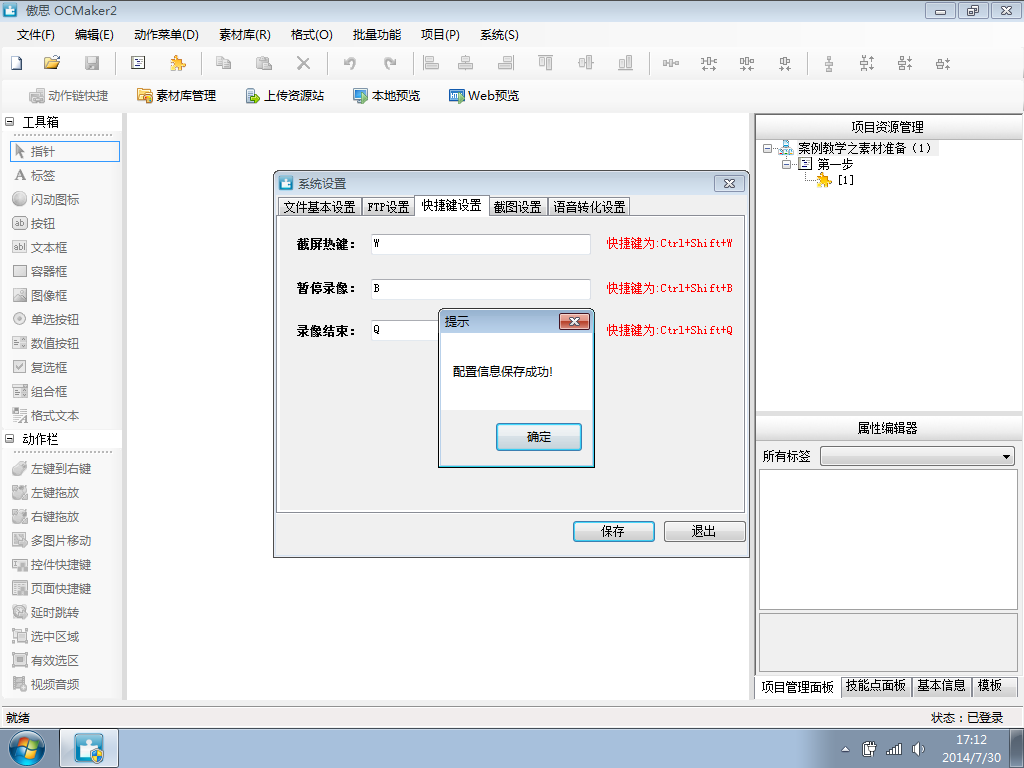Switch to the 技能点面板 tab
This screenshot has height=768, width=1024.
pos(876,686)
